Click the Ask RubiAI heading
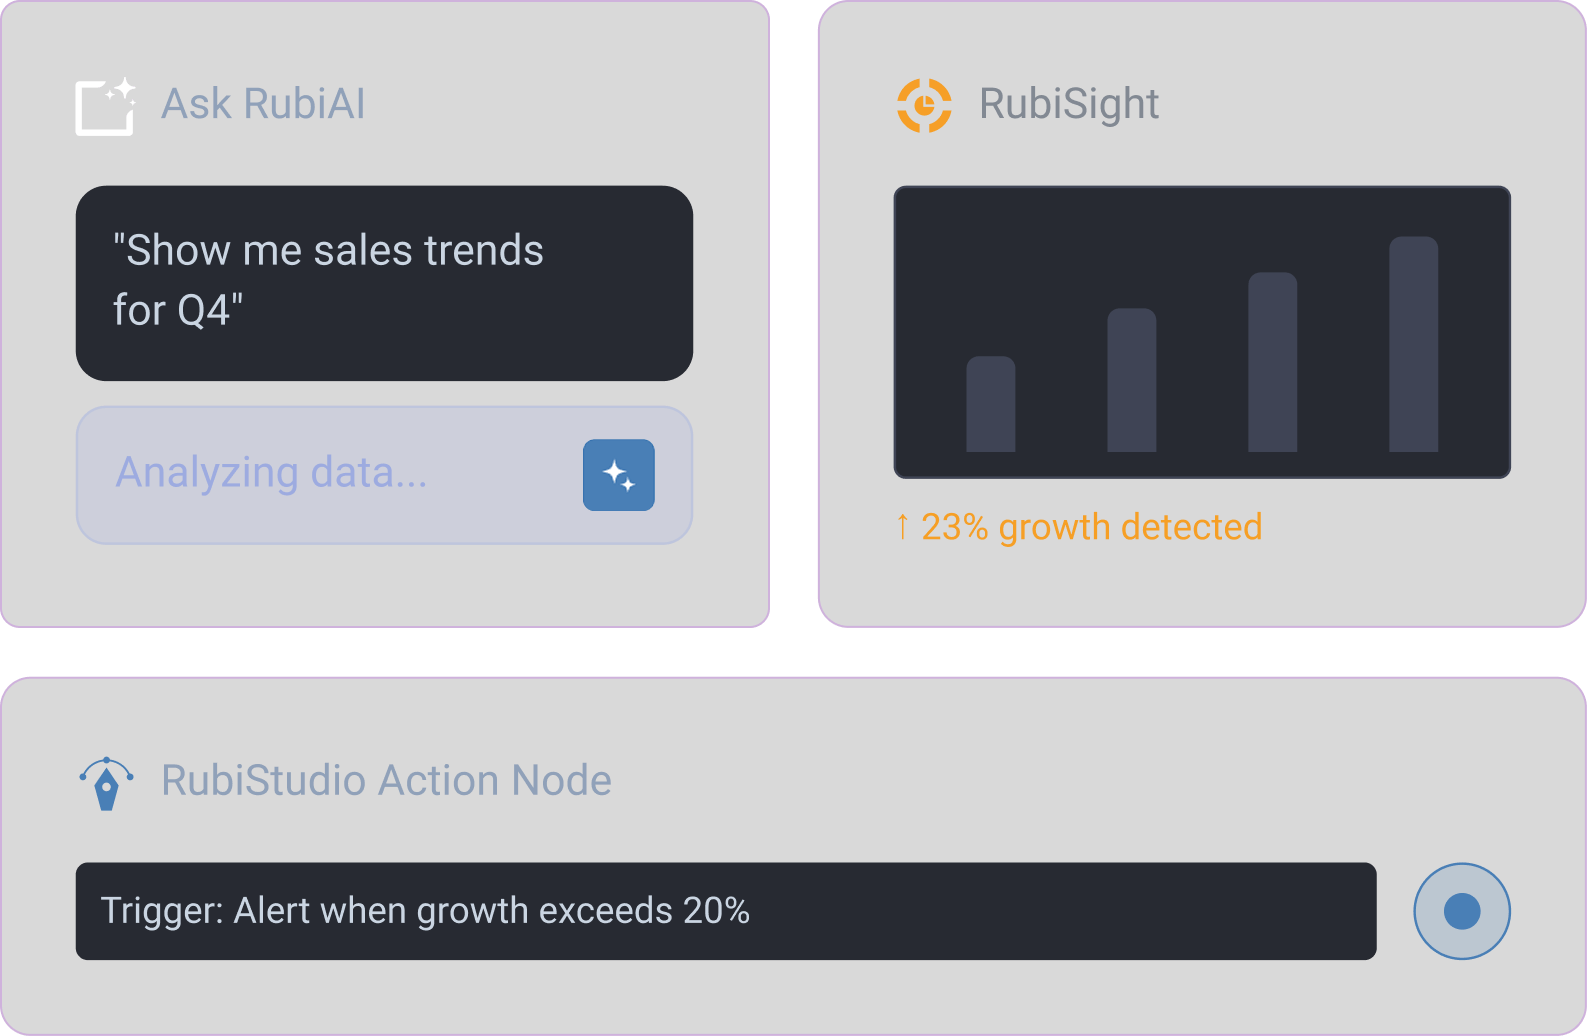 [263, 104]
